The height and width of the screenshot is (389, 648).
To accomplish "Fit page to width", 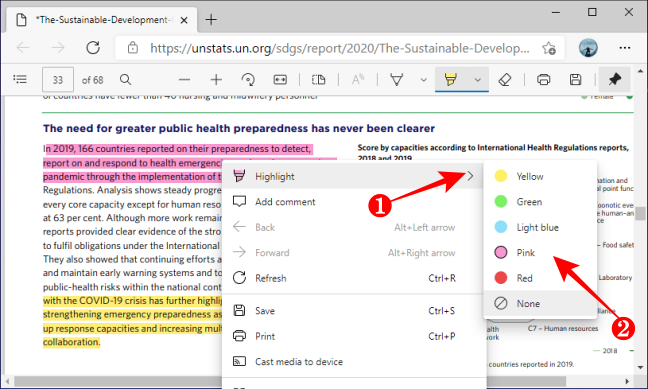I will click(280, 79).
